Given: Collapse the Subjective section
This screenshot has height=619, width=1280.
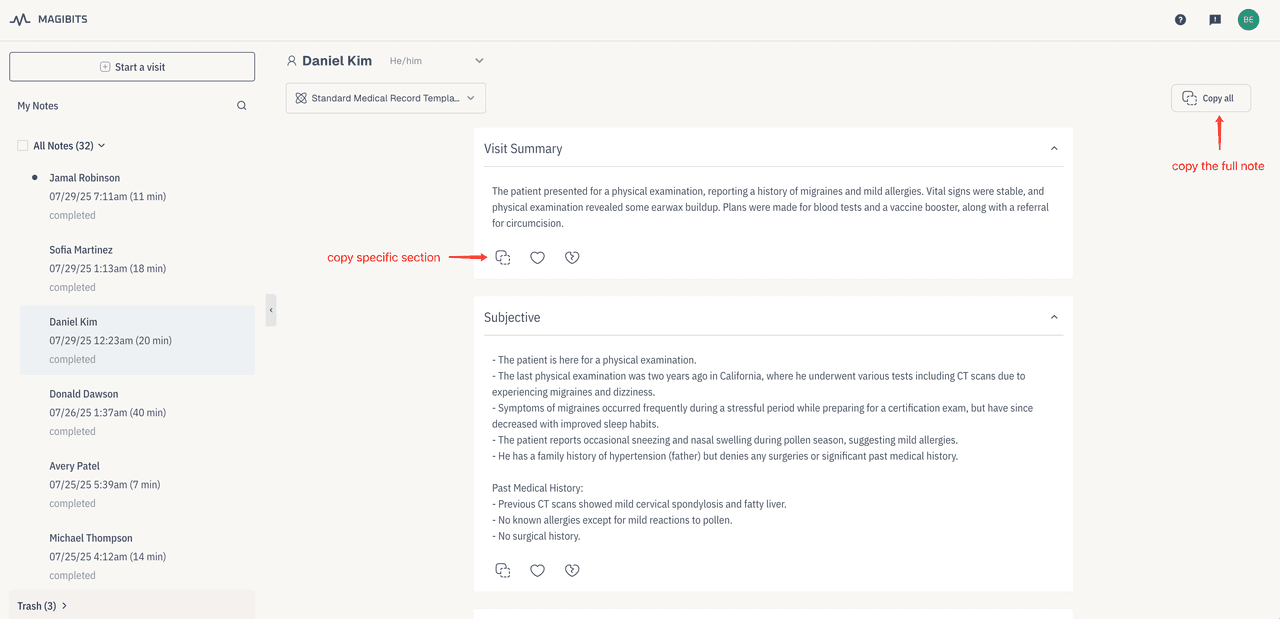Looking at the screenshot, I should pos(1053,318).
